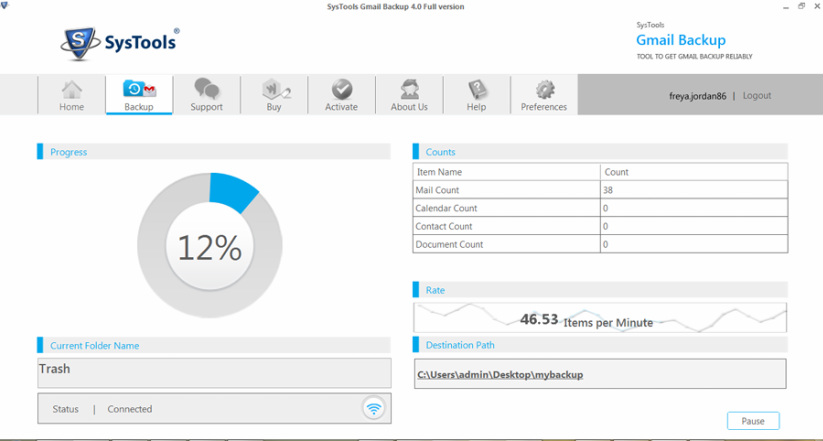Click the Mail Count value 38
823x441 pixels.
(608, 190)
